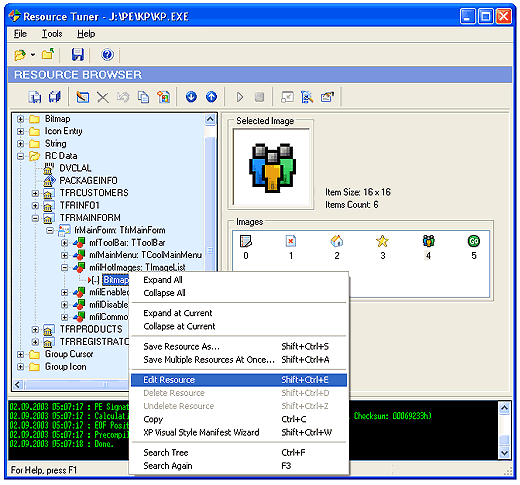Expand the TFRPRODUCTS node
Viewport: 520px width, 485px height.
(35, 330)
